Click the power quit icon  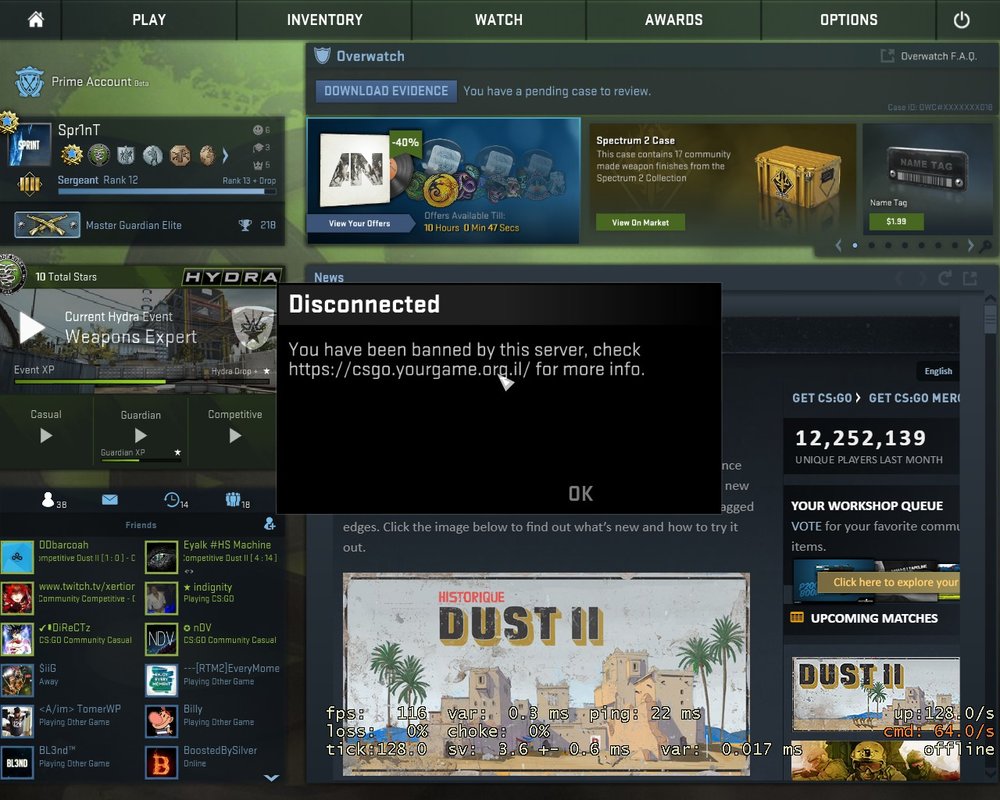961,20
